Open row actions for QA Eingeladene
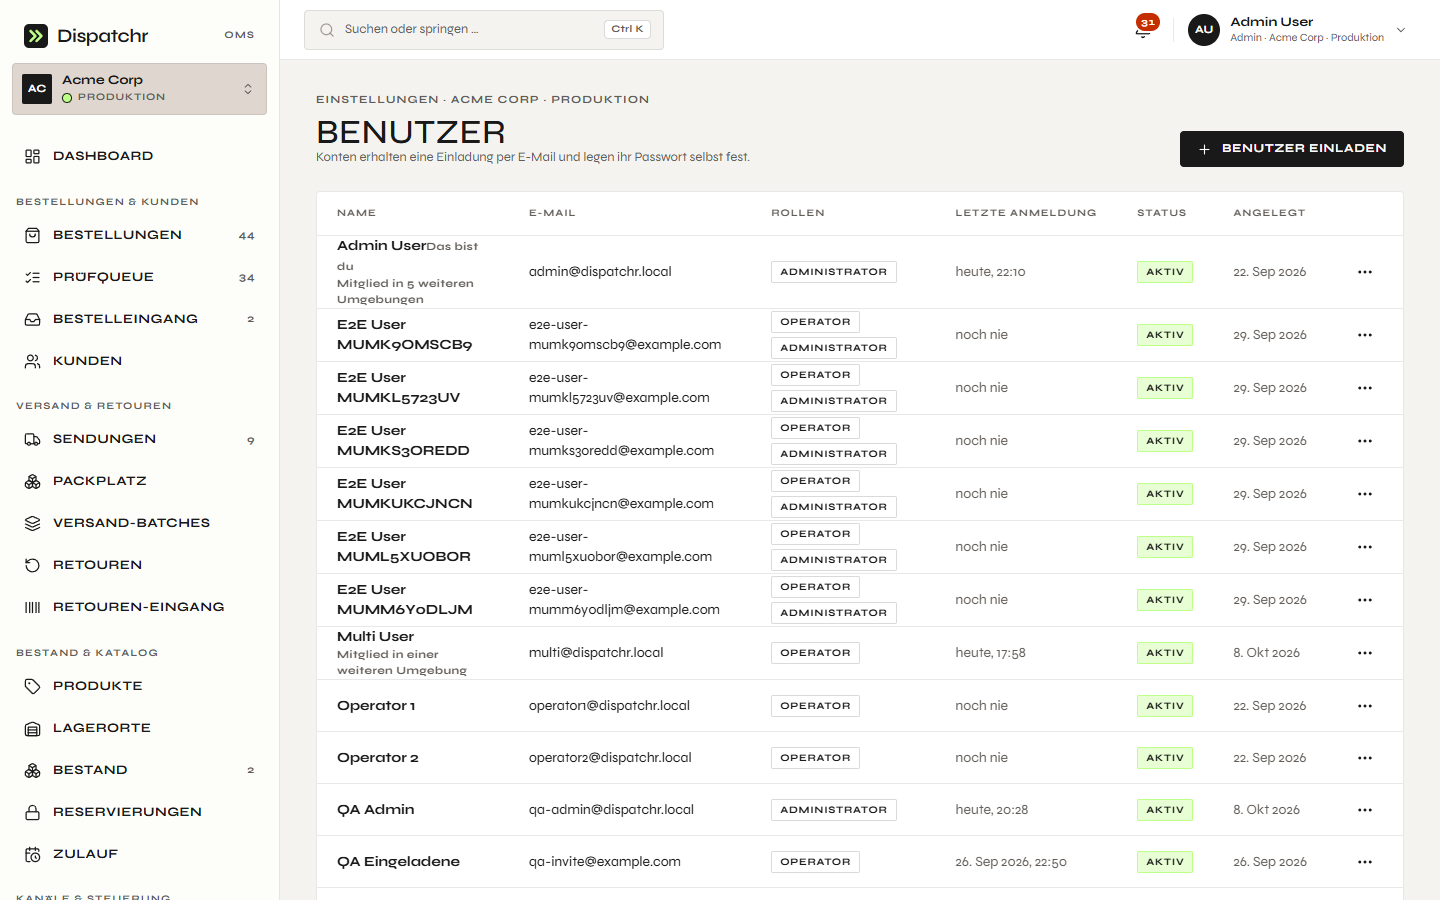1440x900 pixels. click(1365, 862)
